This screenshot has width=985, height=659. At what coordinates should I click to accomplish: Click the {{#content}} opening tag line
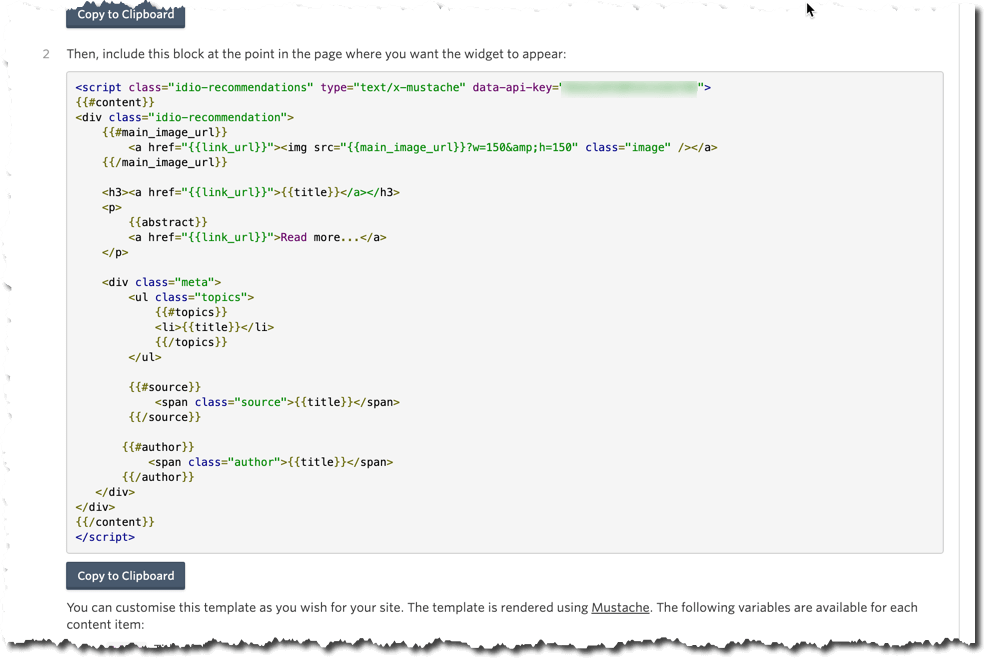[115, 103]
